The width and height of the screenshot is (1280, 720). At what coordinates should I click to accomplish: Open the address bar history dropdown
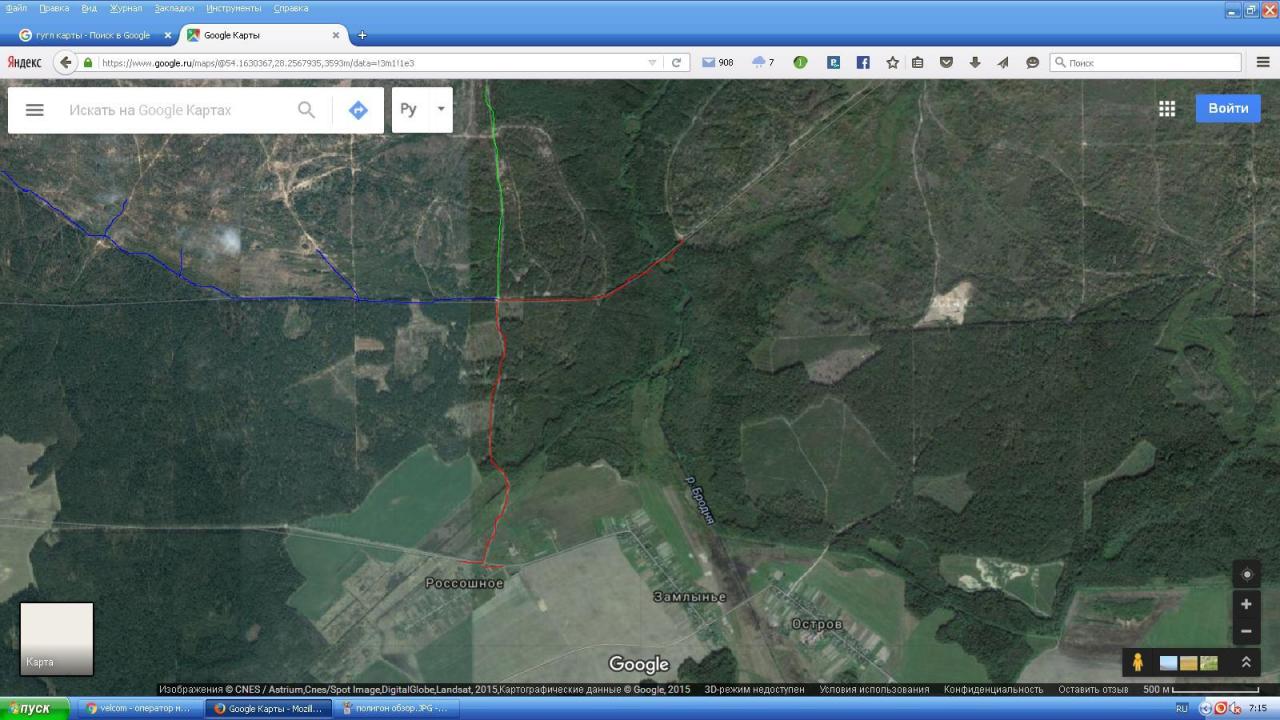(652, 62)
